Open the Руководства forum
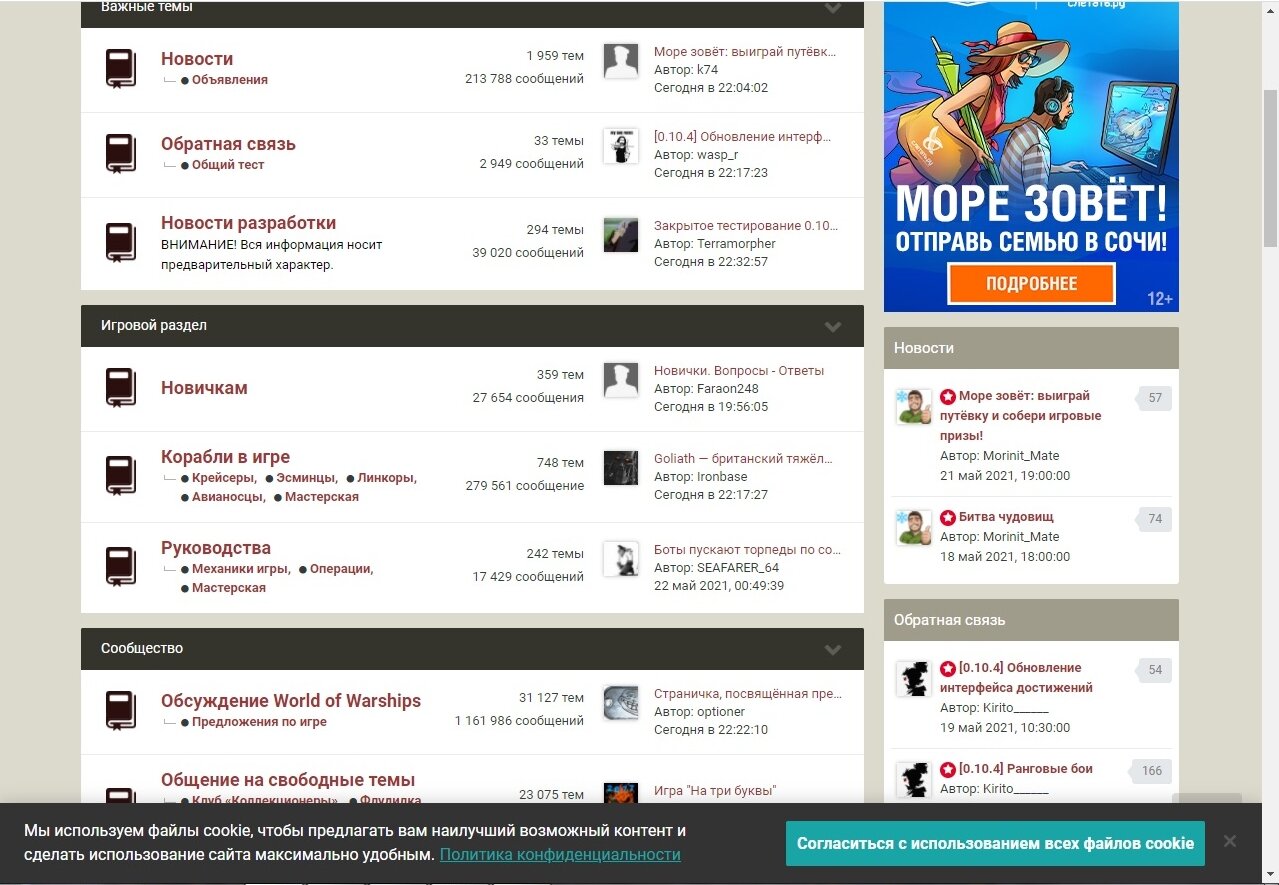The height and width of the screenshot is (885, 1279). (216, 548)
